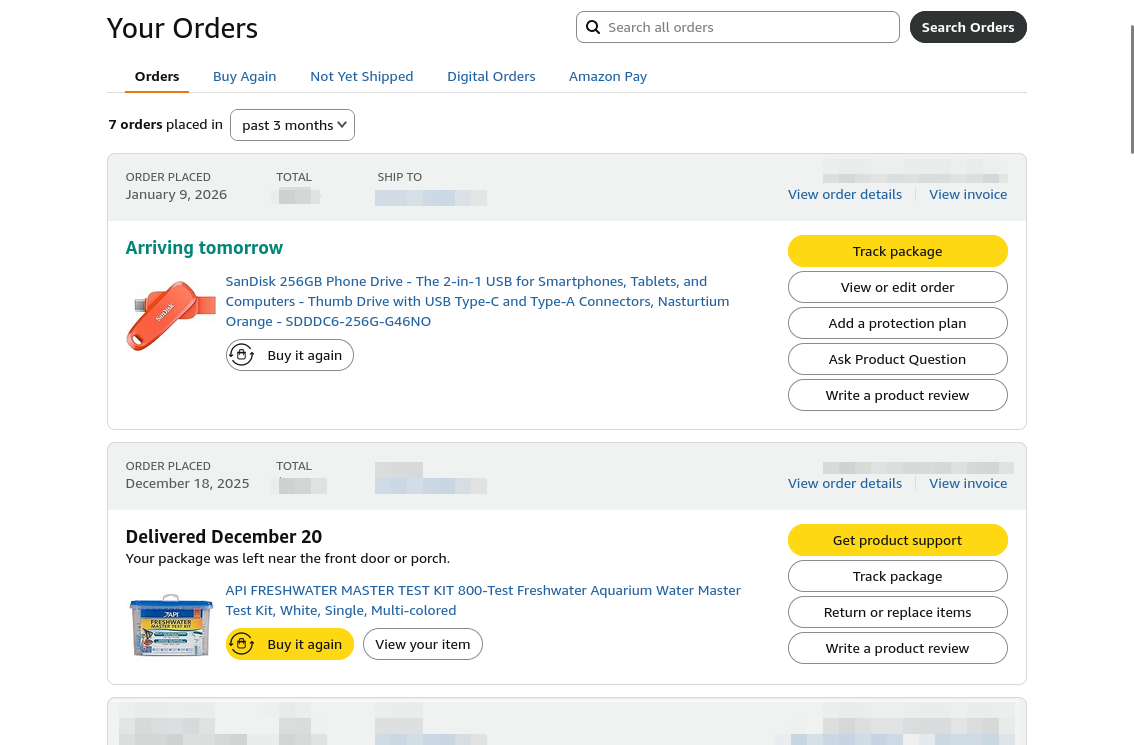Viewport: 1134px width, 745px height.
Task: View invoice for the January 9 order
Action: (x=968, y=194)
